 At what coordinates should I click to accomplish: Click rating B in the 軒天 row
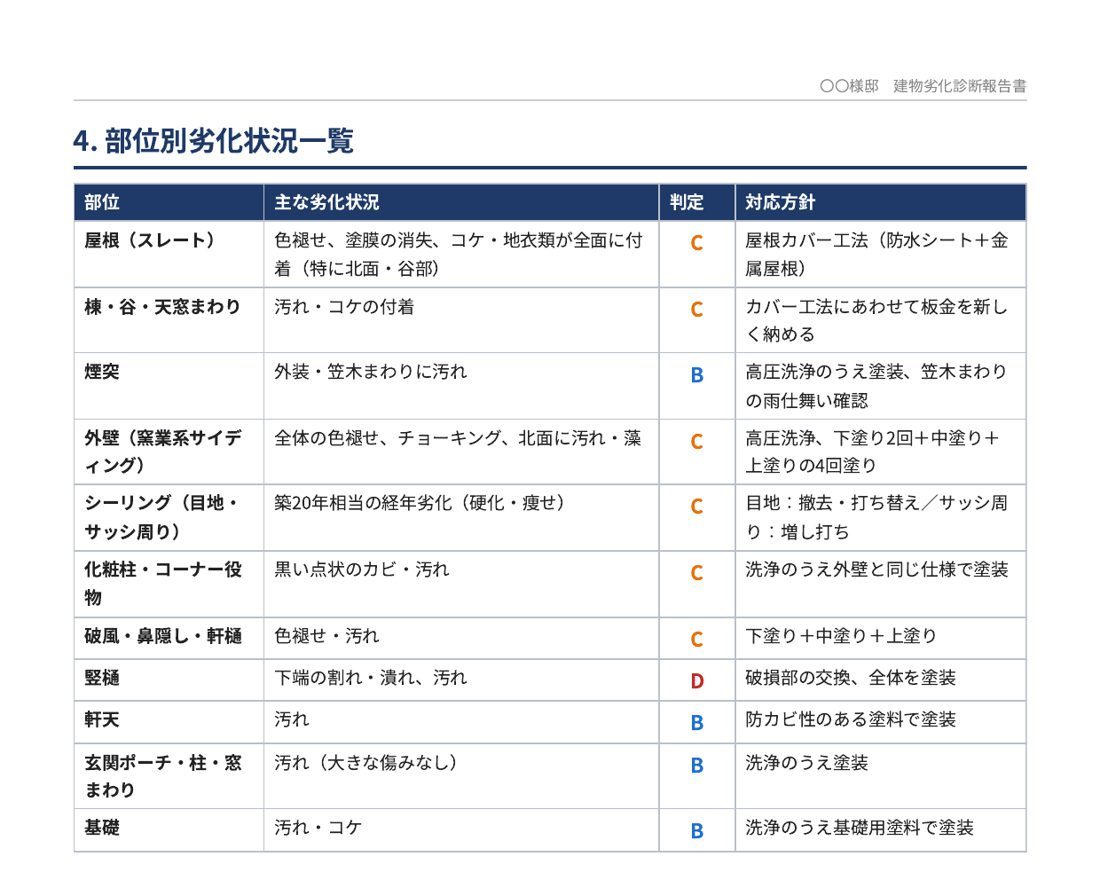697,723
